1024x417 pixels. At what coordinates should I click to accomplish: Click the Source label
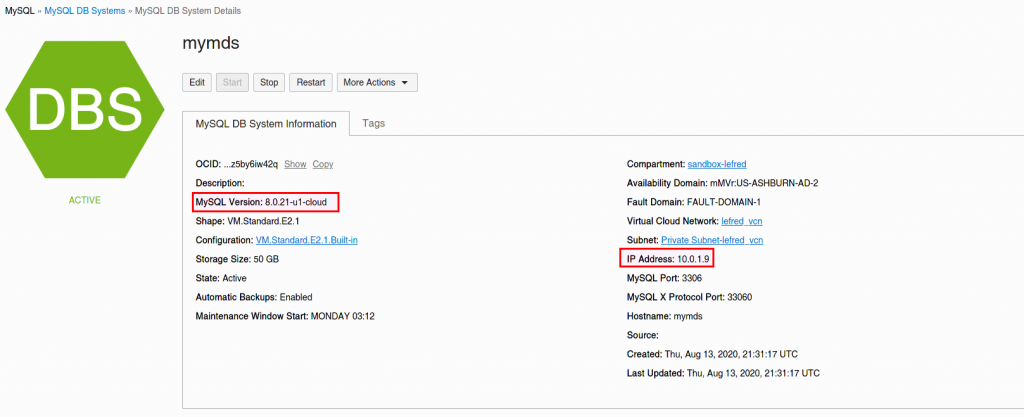pyautogui.click(x=643, y=335)
